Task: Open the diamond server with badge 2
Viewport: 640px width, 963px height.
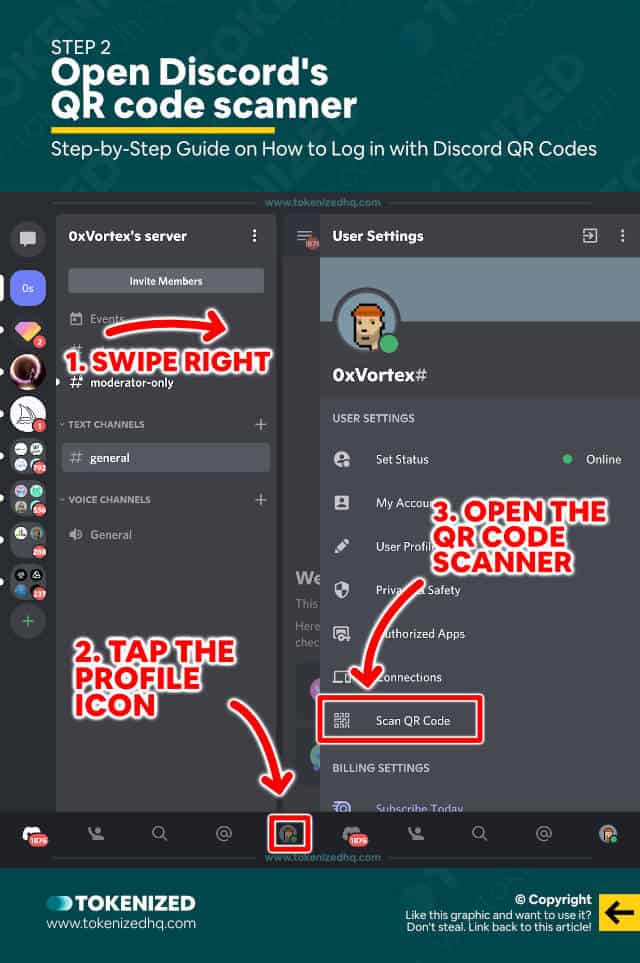Action: 28,332
